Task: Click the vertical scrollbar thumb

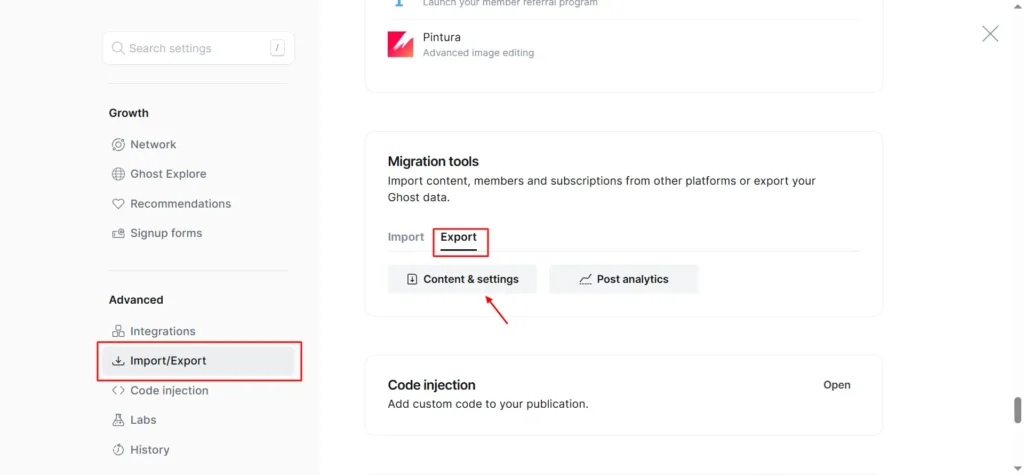Action: (1018, 410)
